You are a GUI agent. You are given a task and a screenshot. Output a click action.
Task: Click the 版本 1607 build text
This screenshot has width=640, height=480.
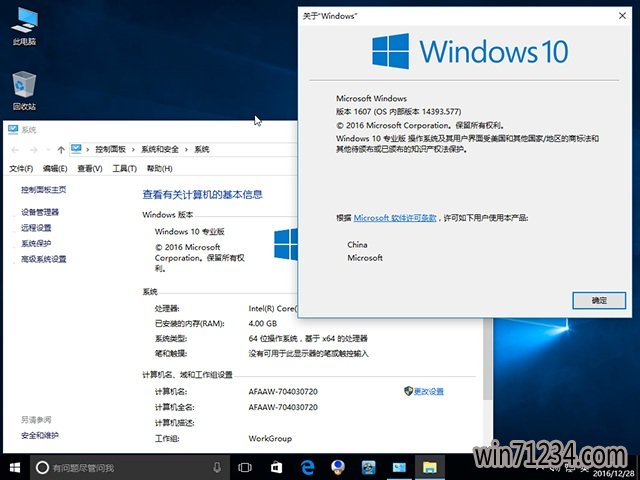coord(398,111)
